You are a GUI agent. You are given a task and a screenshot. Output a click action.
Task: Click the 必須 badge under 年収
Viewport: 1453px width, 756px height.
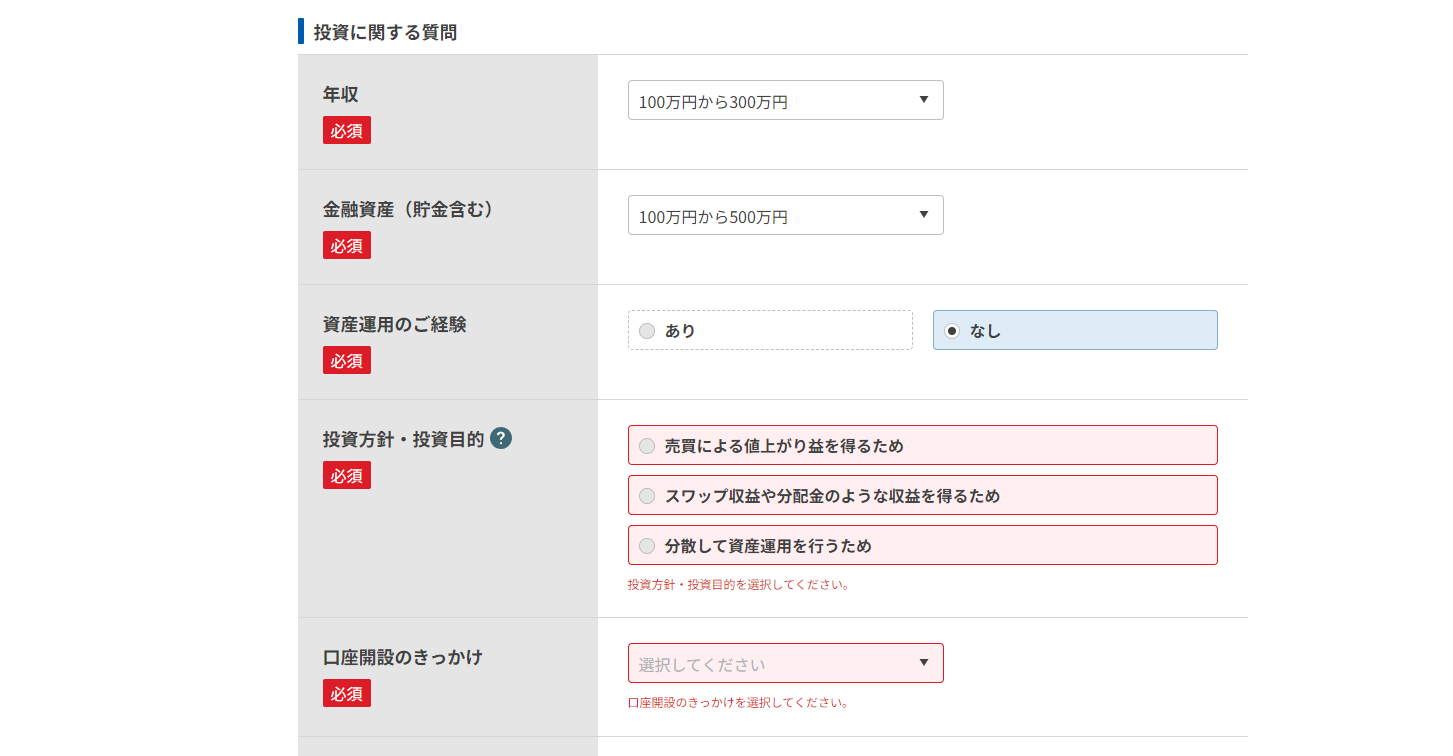click(x=346, y=130)
